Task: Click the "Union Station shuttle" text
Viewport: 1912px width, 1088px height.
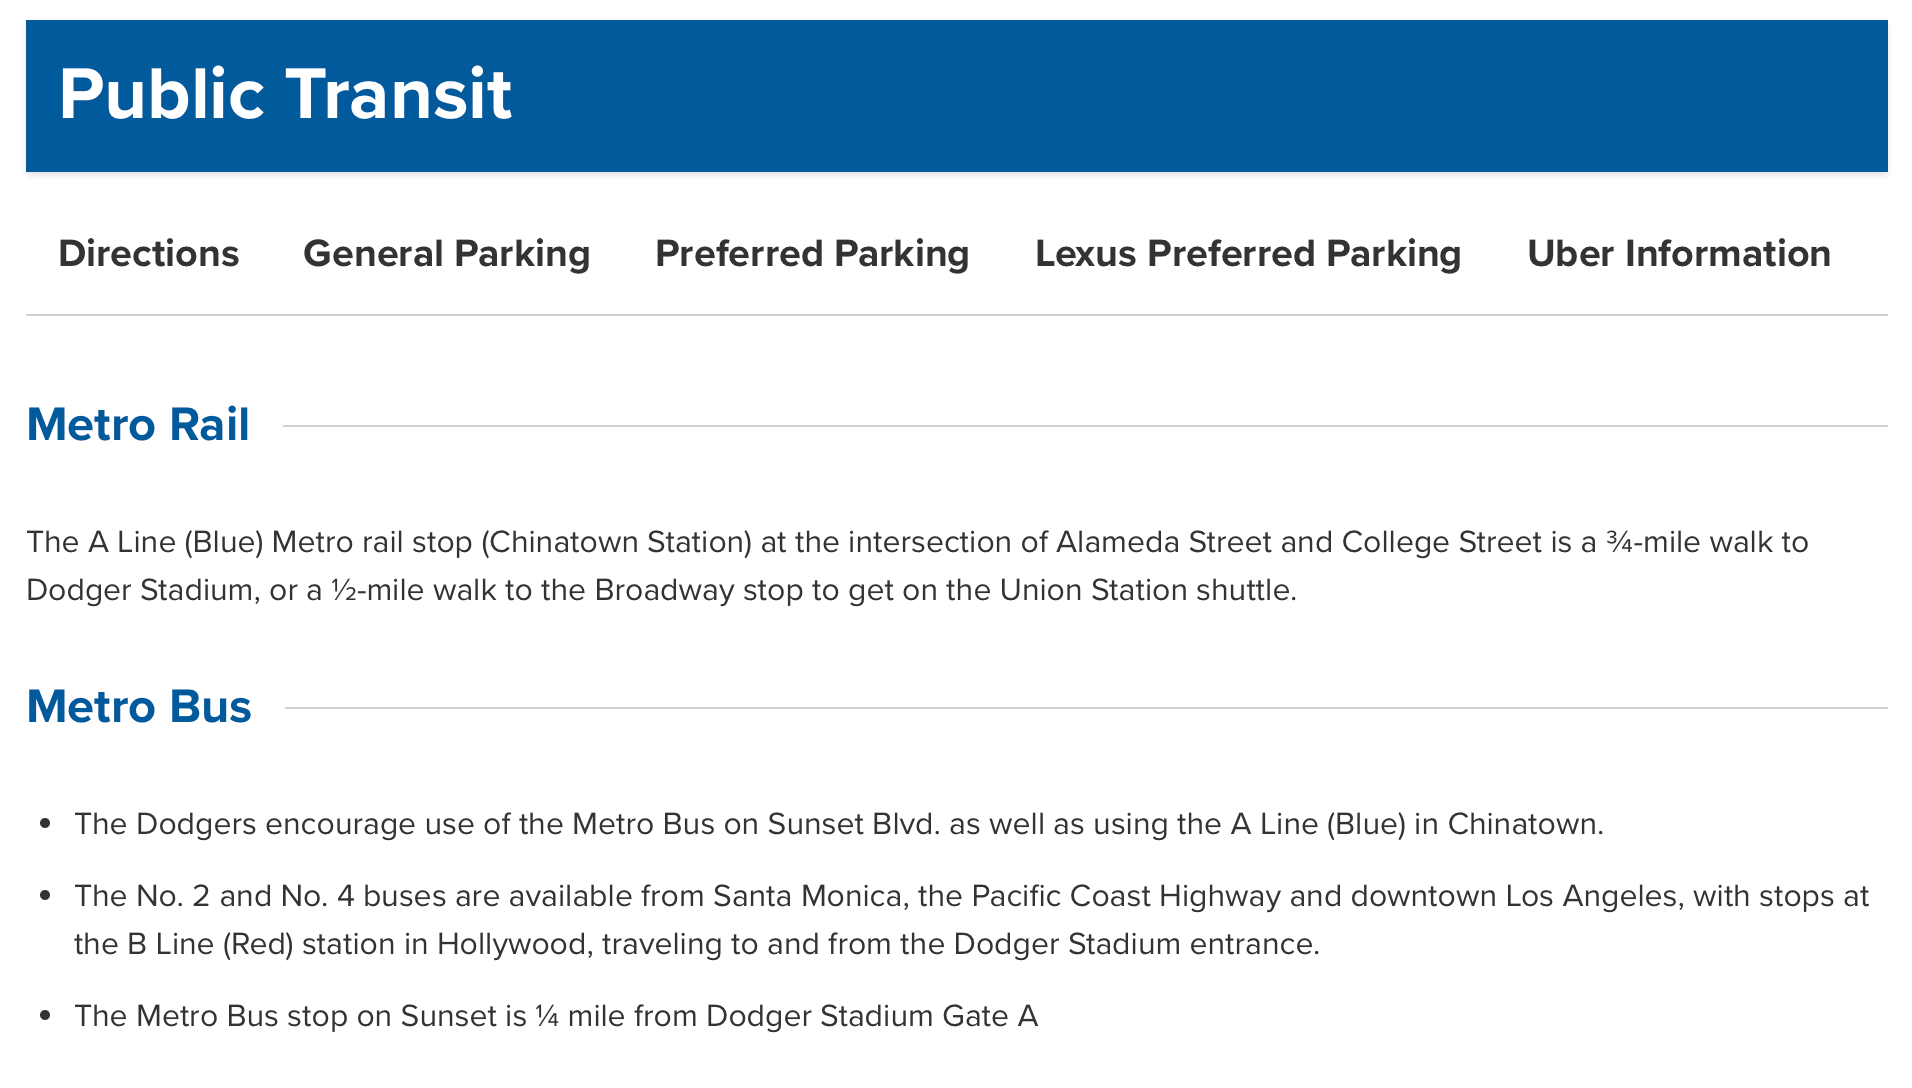Action: pyautogui.click(x=1146, y=590)
